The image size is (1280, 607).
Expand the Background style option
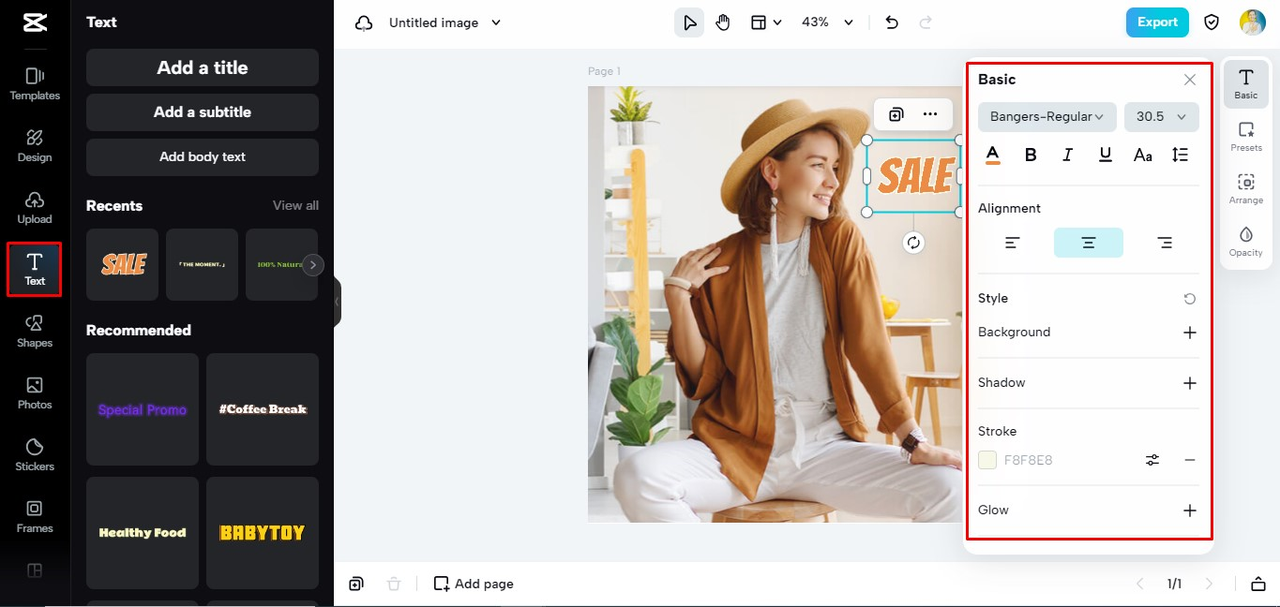point(1189,332)
